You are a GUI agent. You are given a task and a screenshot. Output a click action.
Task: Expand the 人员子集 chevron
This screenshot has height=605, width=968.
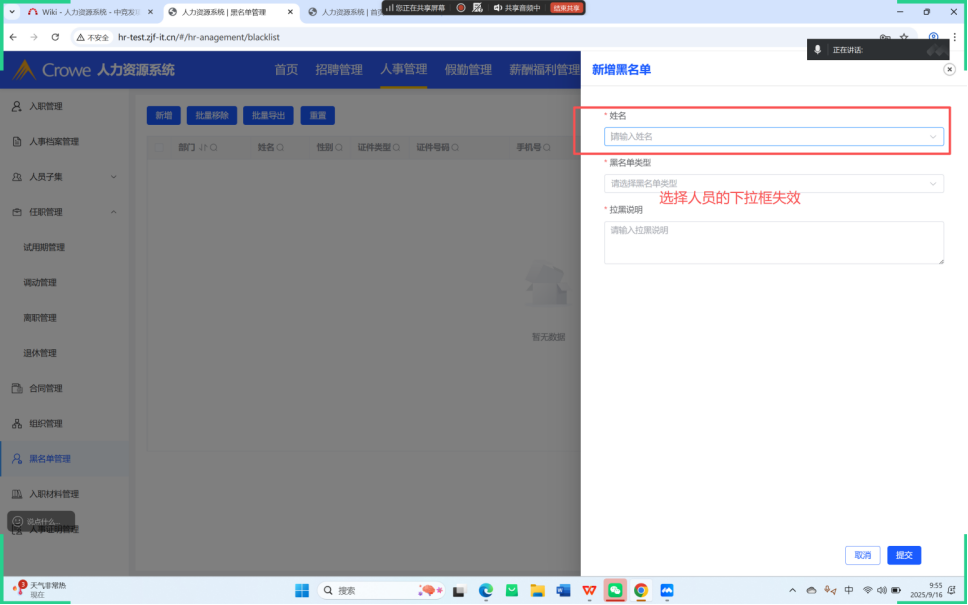coord(114,177)
